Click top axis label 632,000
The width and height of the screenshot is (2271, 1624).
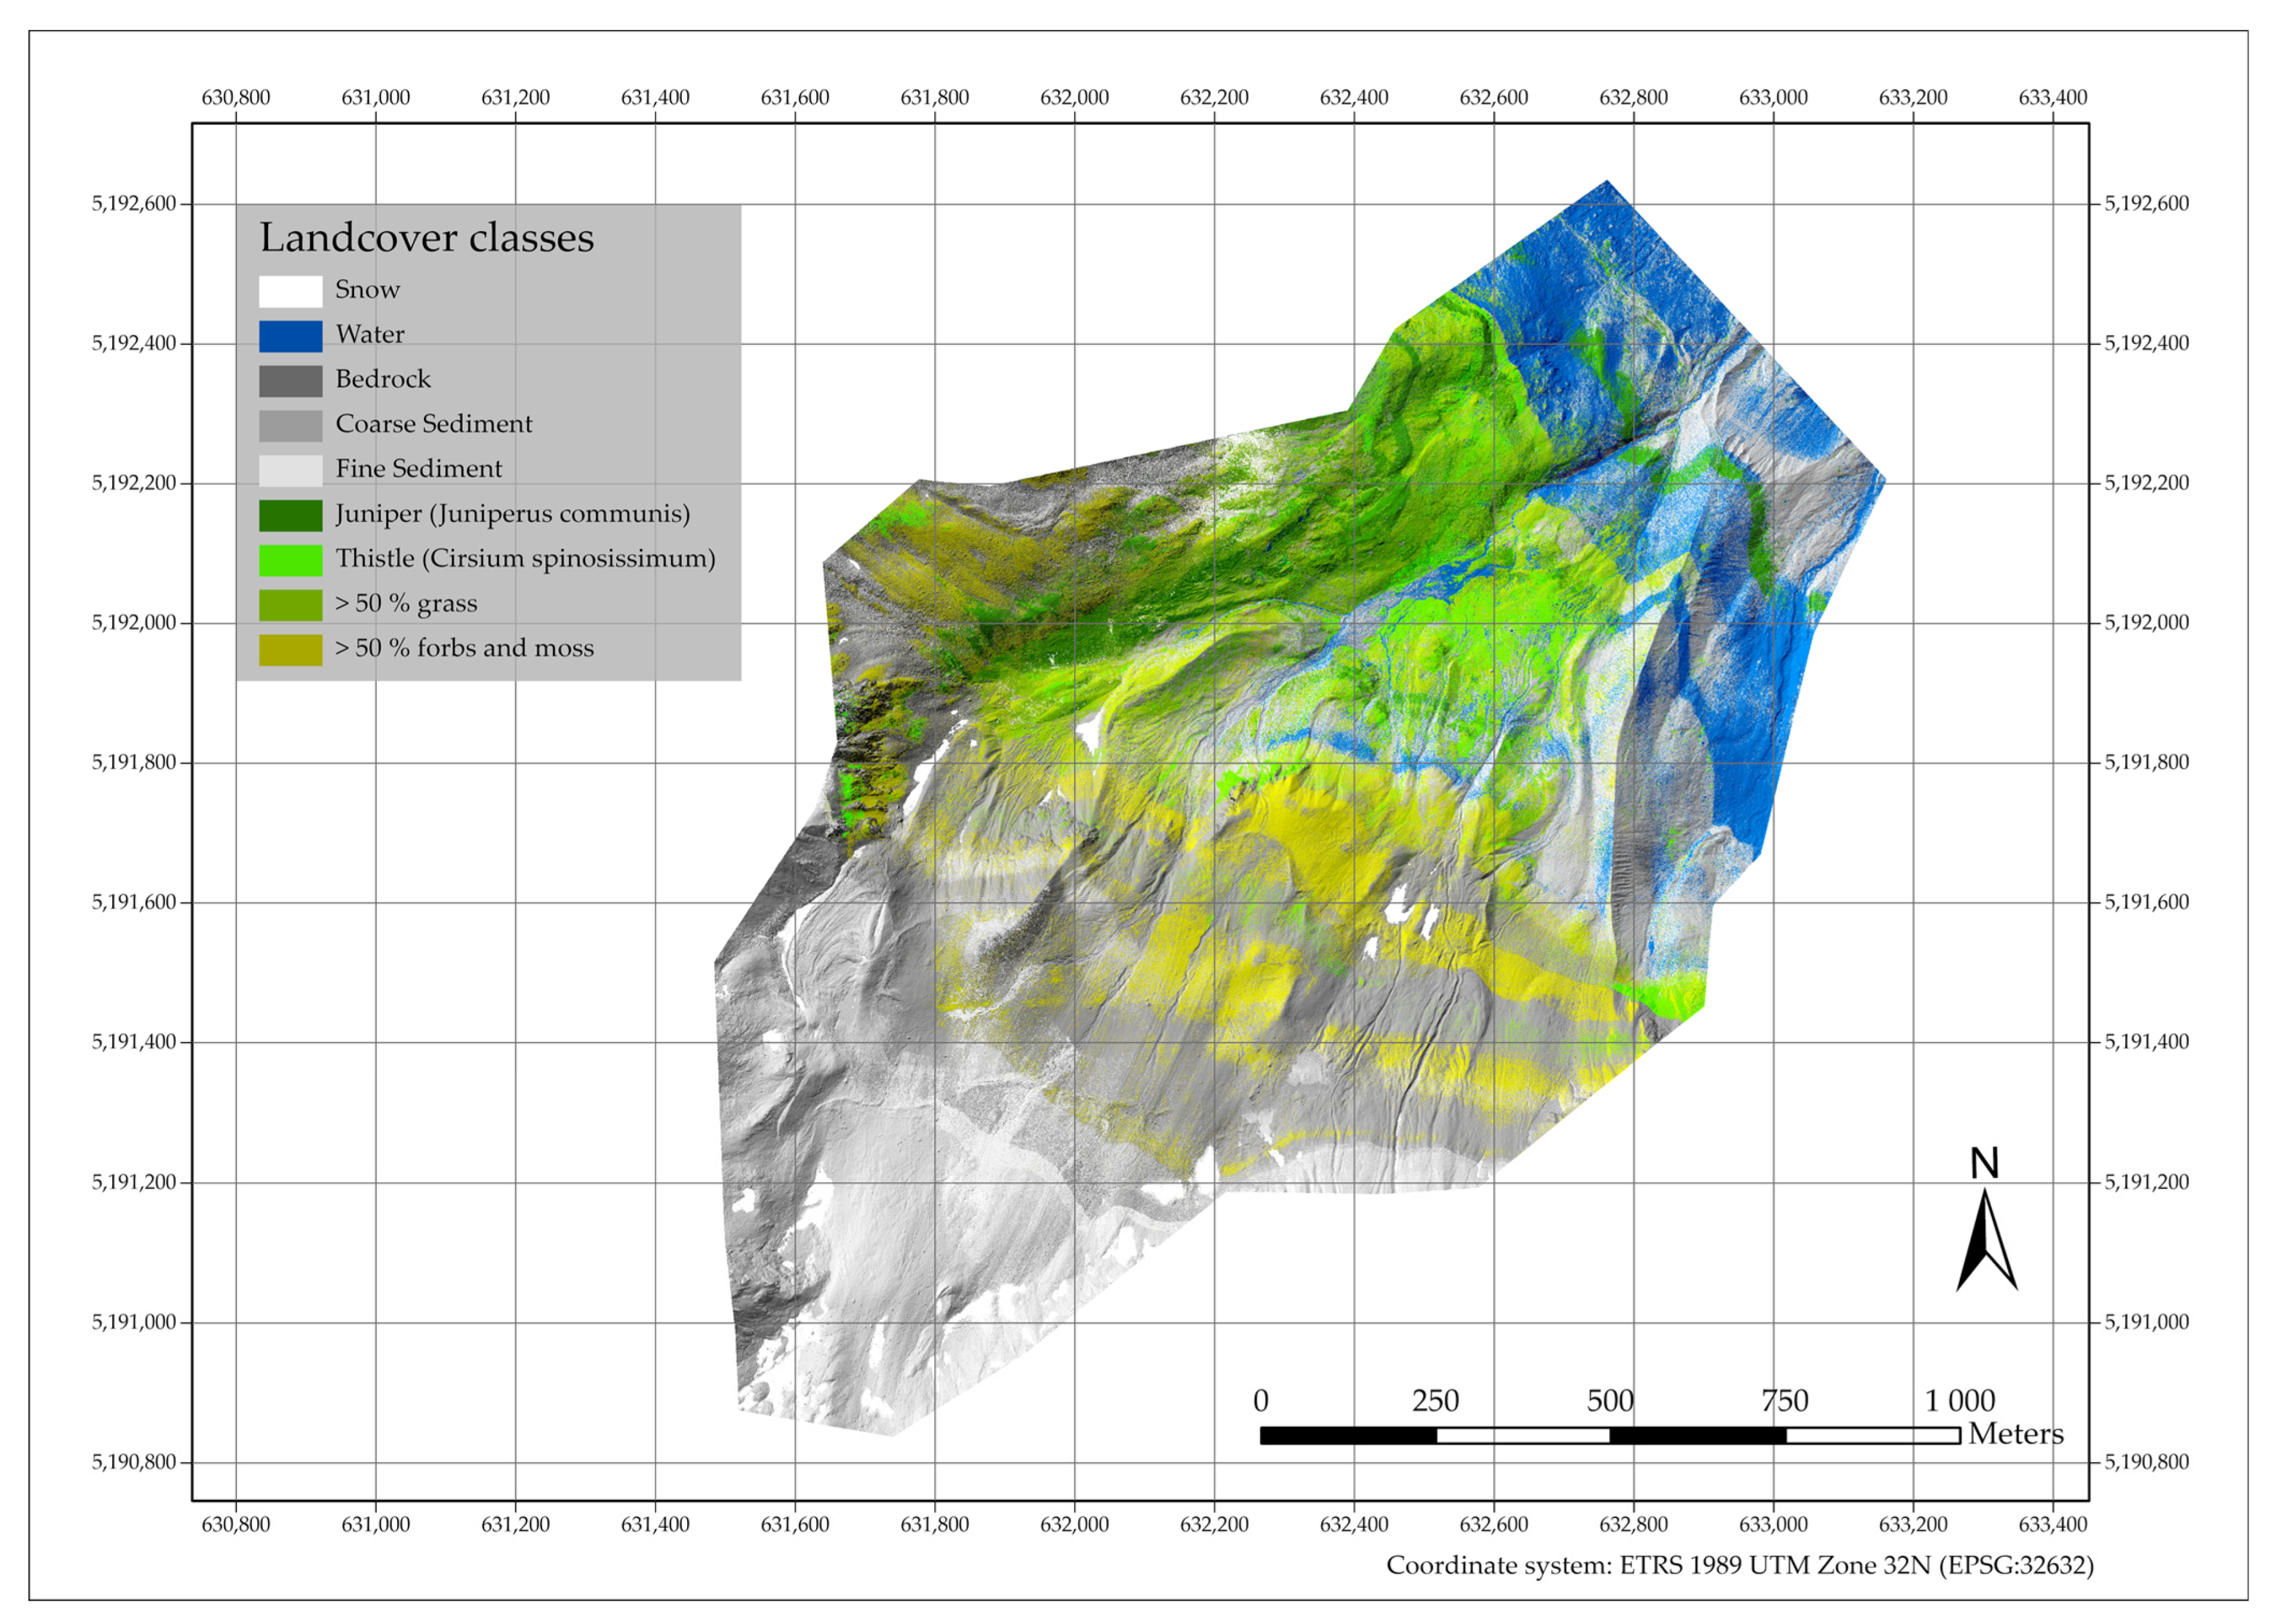(1074, 98)
